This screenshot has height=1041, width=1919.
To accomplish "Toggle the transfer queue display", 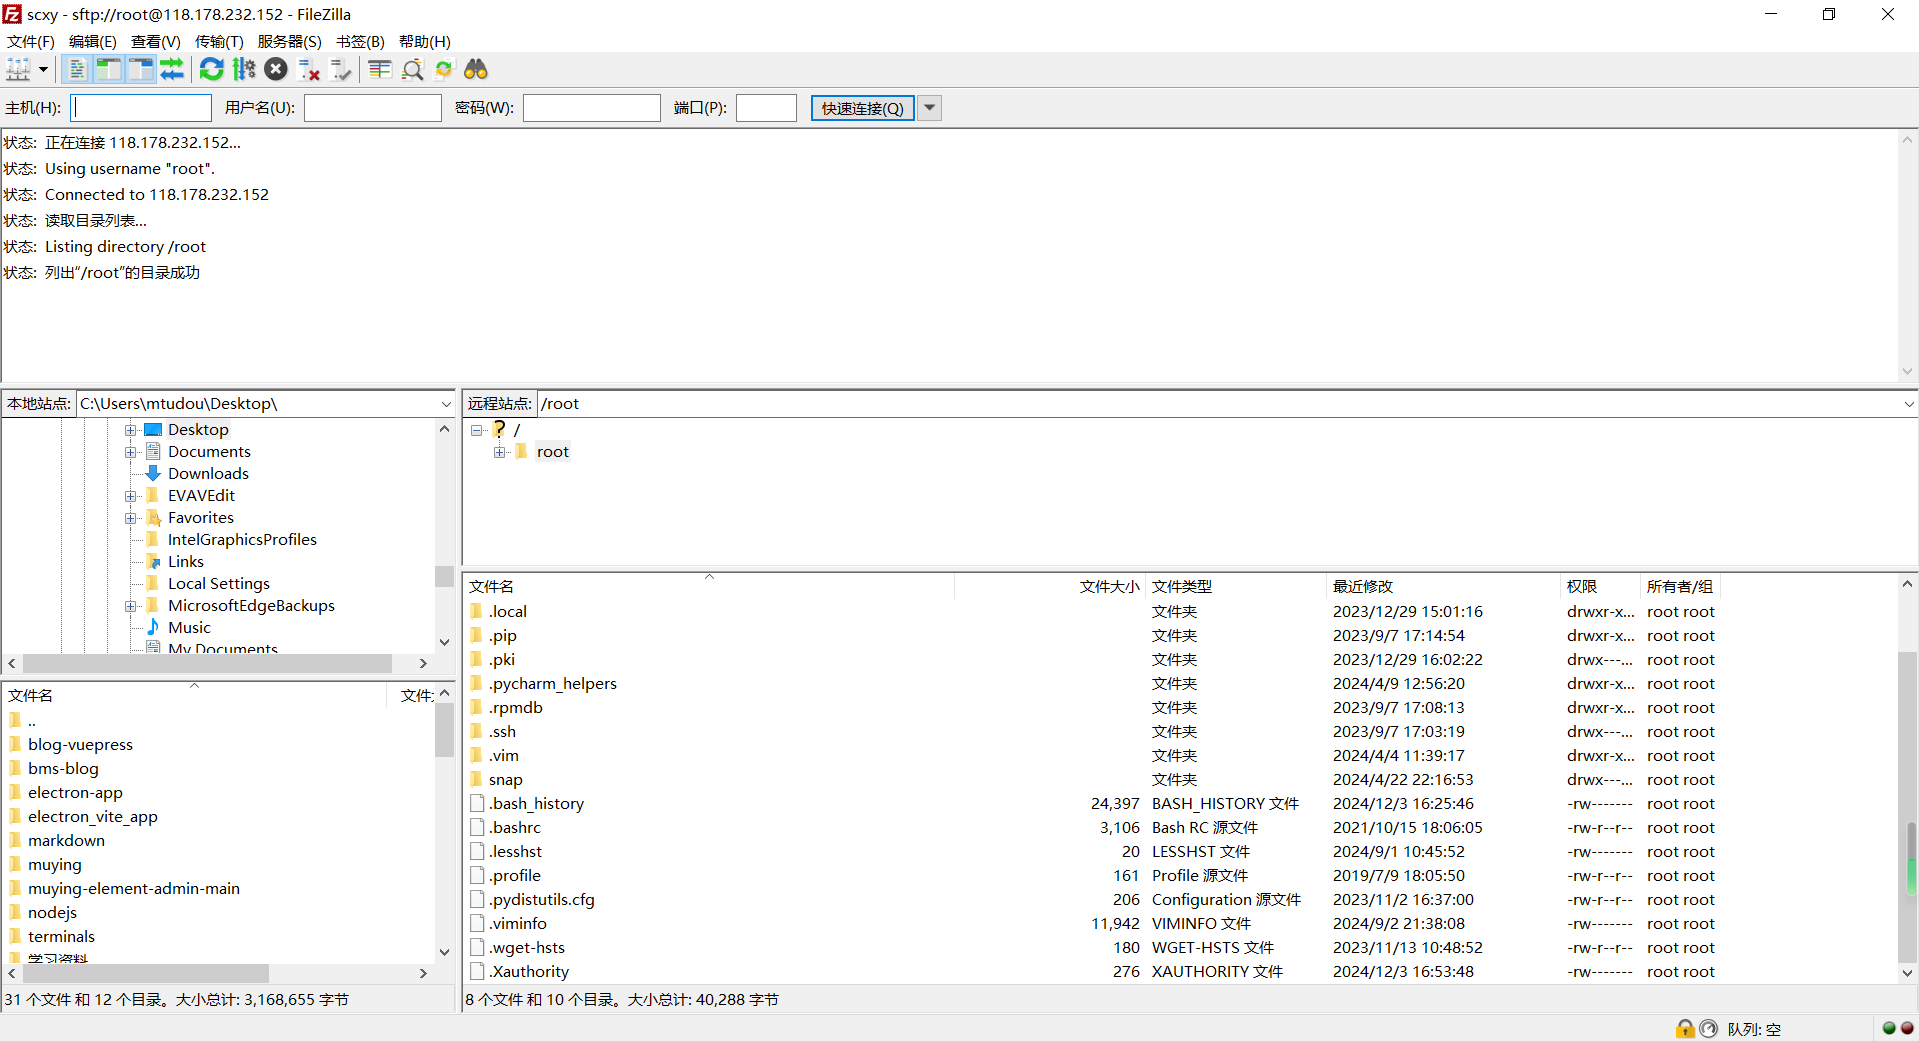I will click(x=172, y=69).
